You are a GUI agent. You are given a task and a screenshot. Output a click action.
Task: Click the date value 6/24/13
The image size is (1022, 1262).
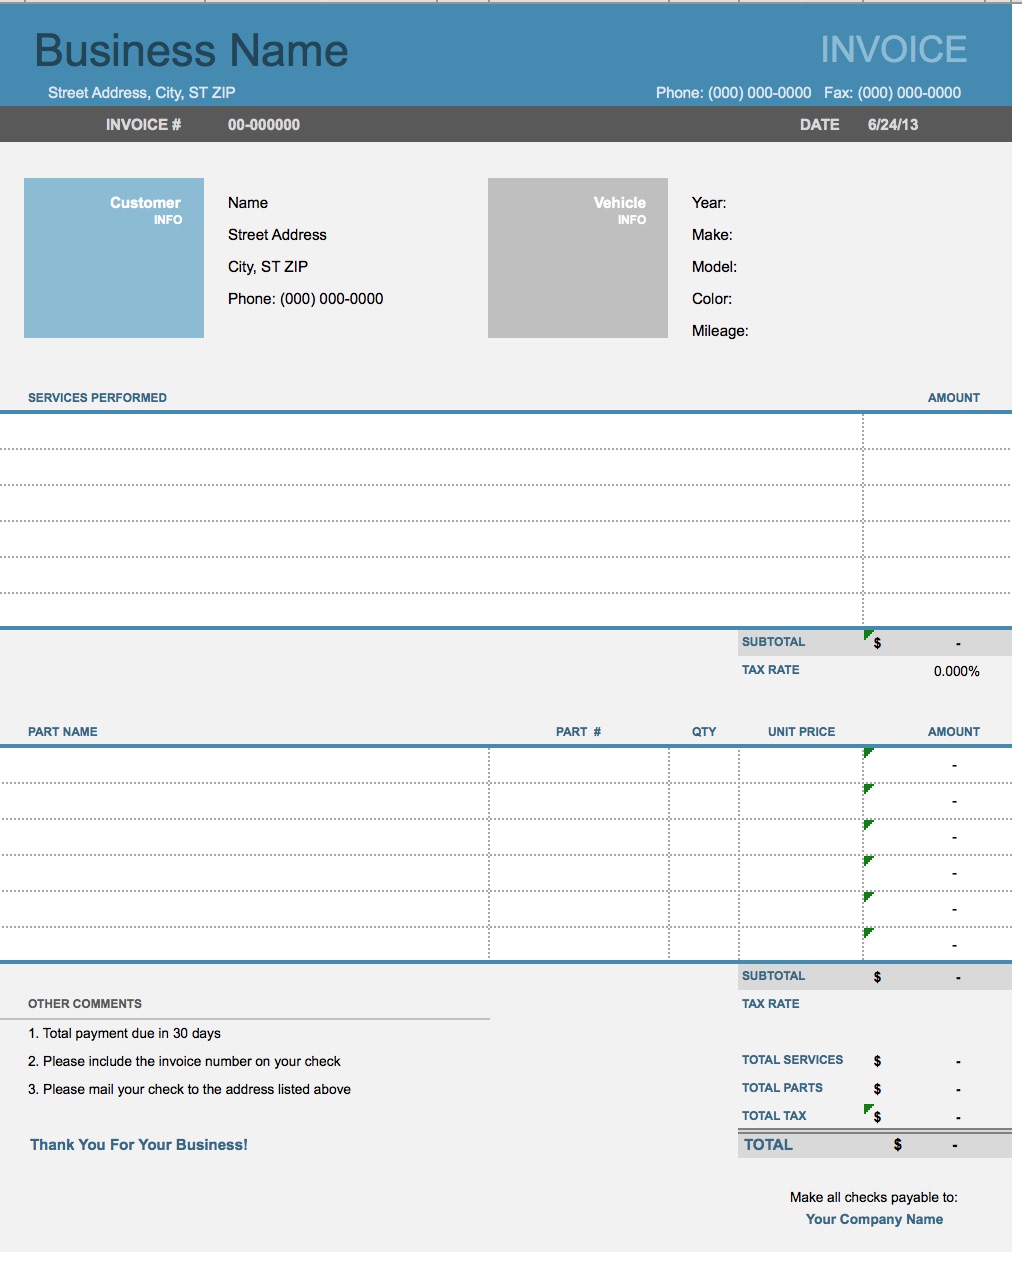coord(893,125)
